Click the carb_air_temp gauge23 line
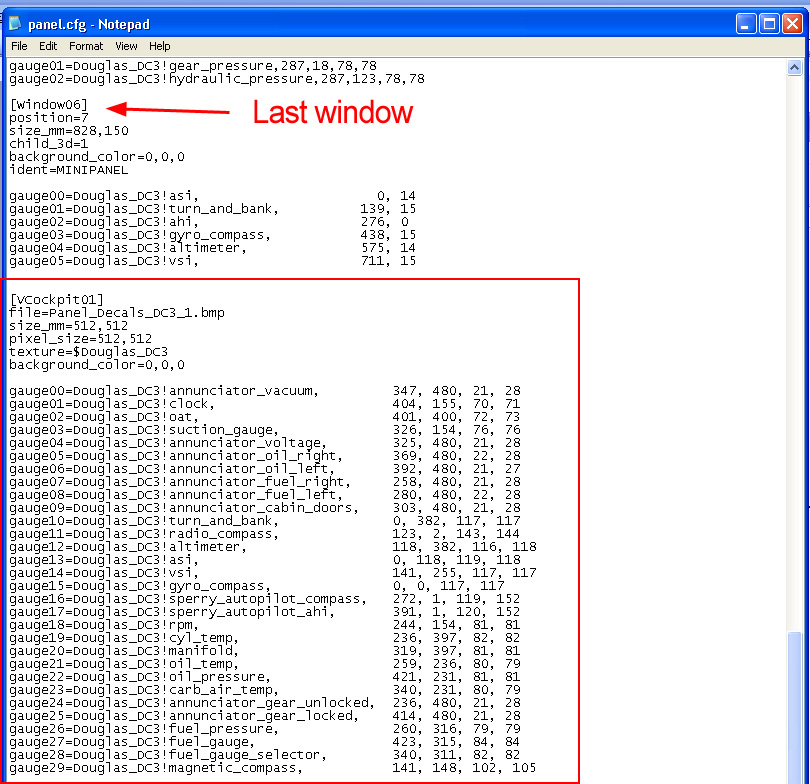 pyautogui.click(x=264, y=690)
